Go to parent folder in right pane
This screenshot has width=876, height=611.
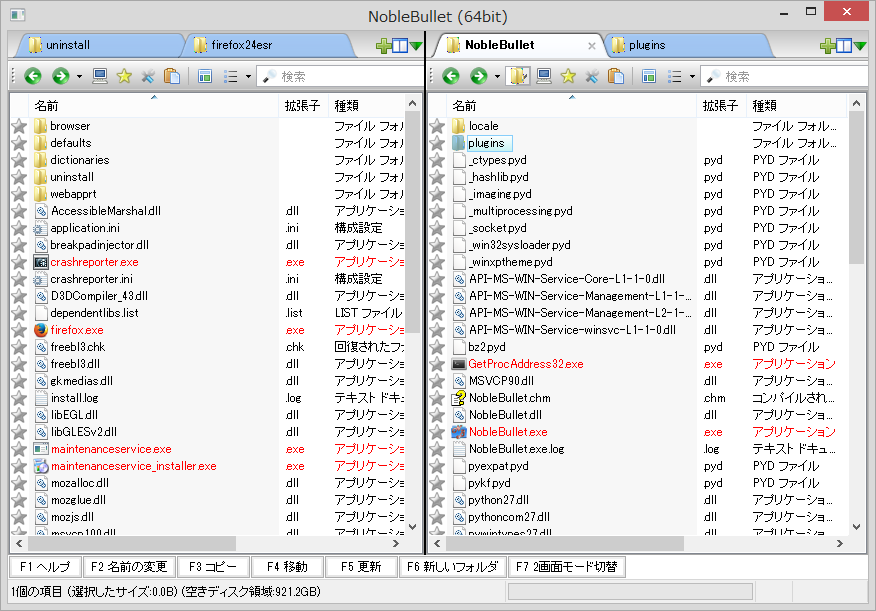[x=518, y=76]
